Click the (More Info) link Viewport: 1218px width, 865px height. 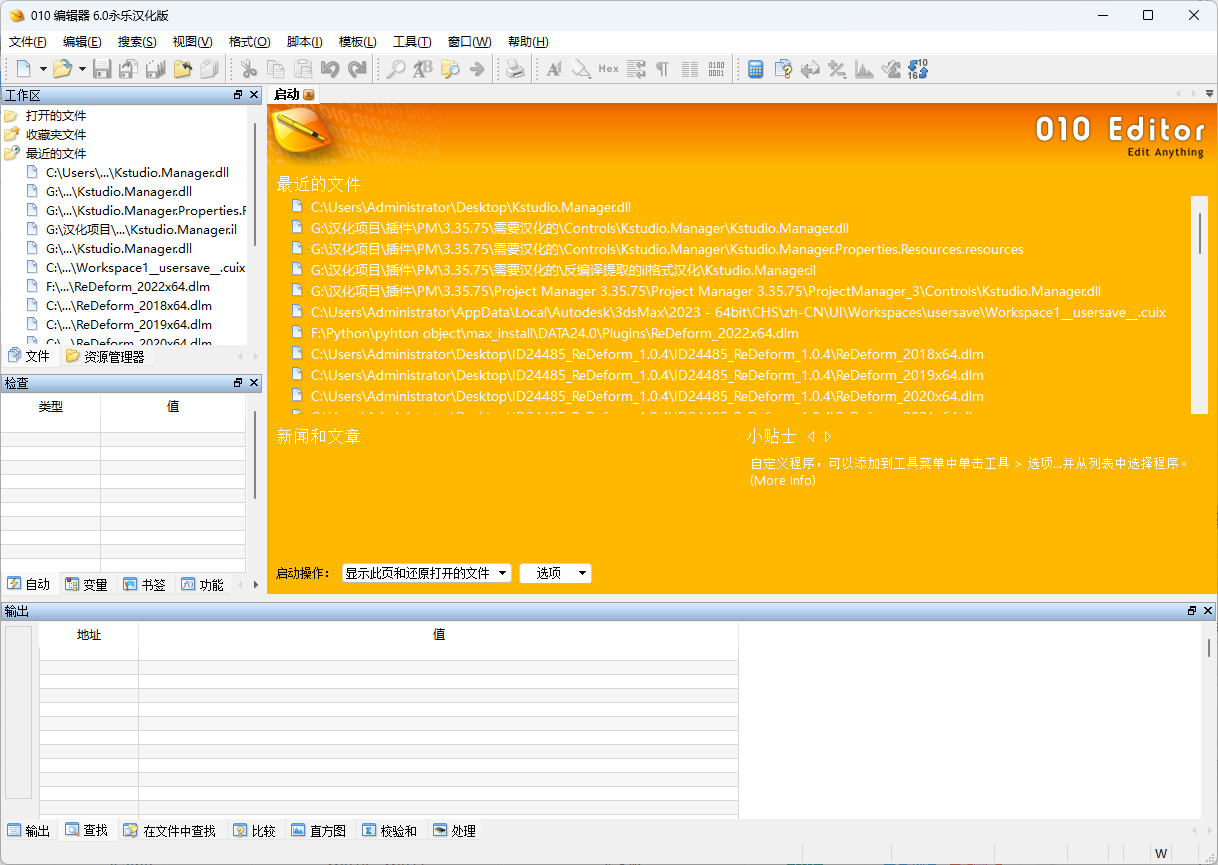(x=783, y=481)
